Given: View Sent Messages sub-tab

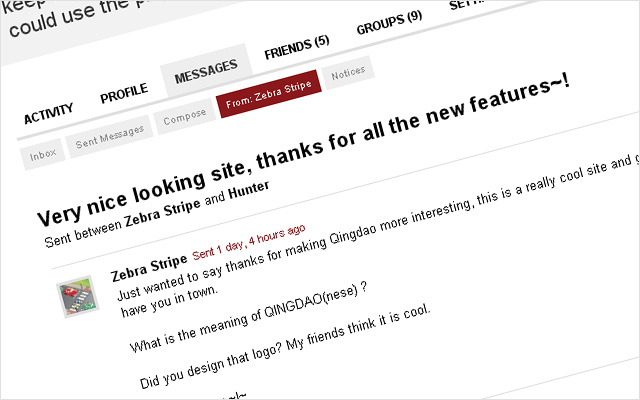Looking at the screenshot, I should click(x=109, y=136).
